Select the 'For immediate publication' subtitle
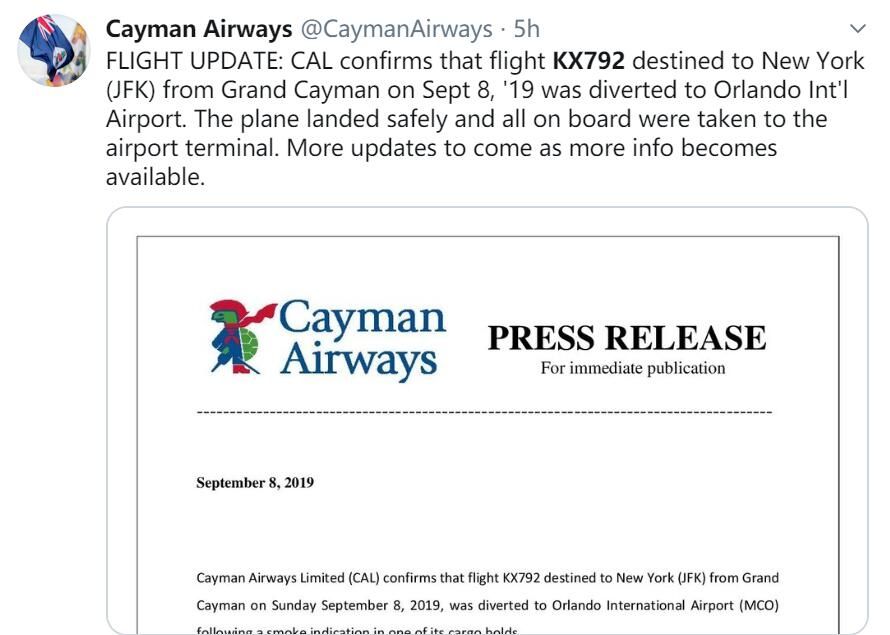Image resolution: width=890 pixels, height=635 pixels. tap(632, 368)
